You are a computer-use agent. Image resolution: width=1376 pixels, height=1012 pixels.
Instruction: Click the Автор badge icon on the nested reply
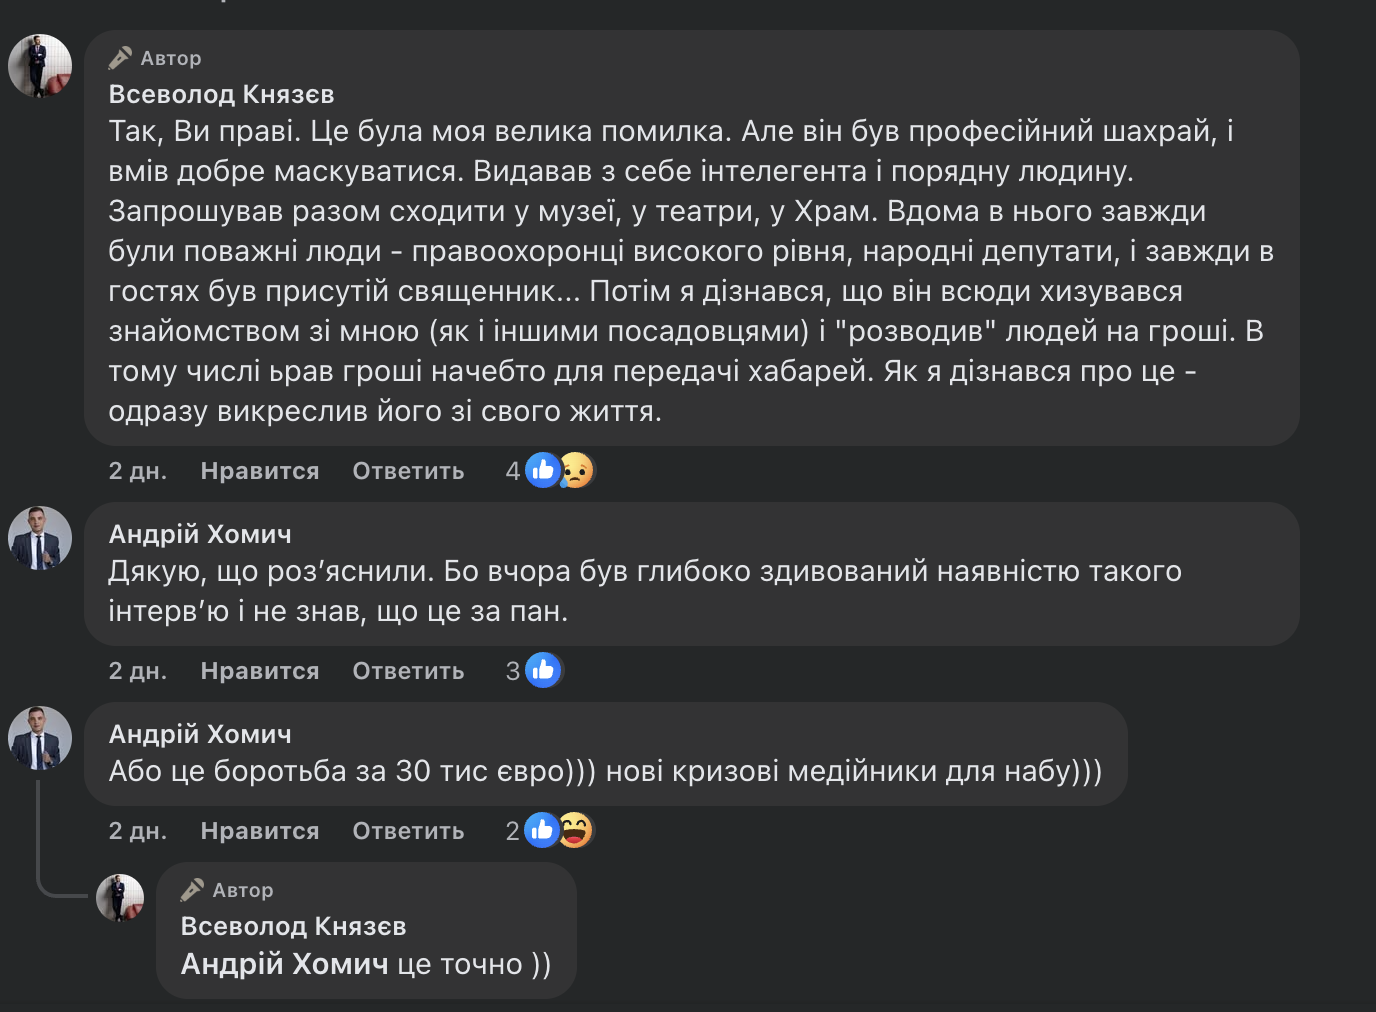(192, 890)
